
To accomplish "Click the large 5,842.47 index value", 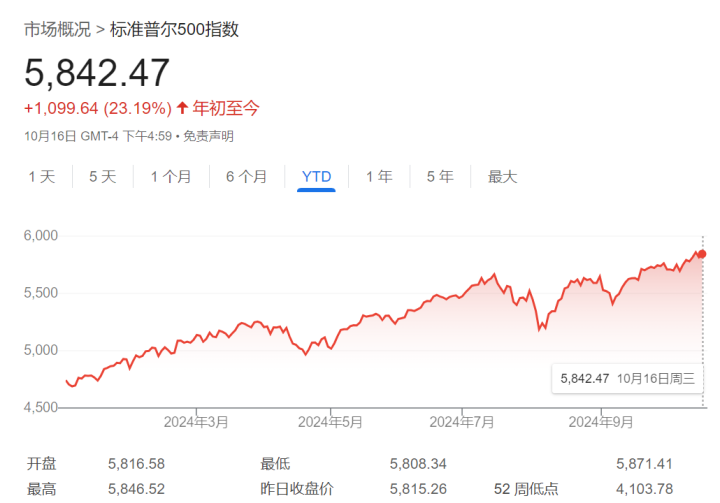I will coord(97,73).
